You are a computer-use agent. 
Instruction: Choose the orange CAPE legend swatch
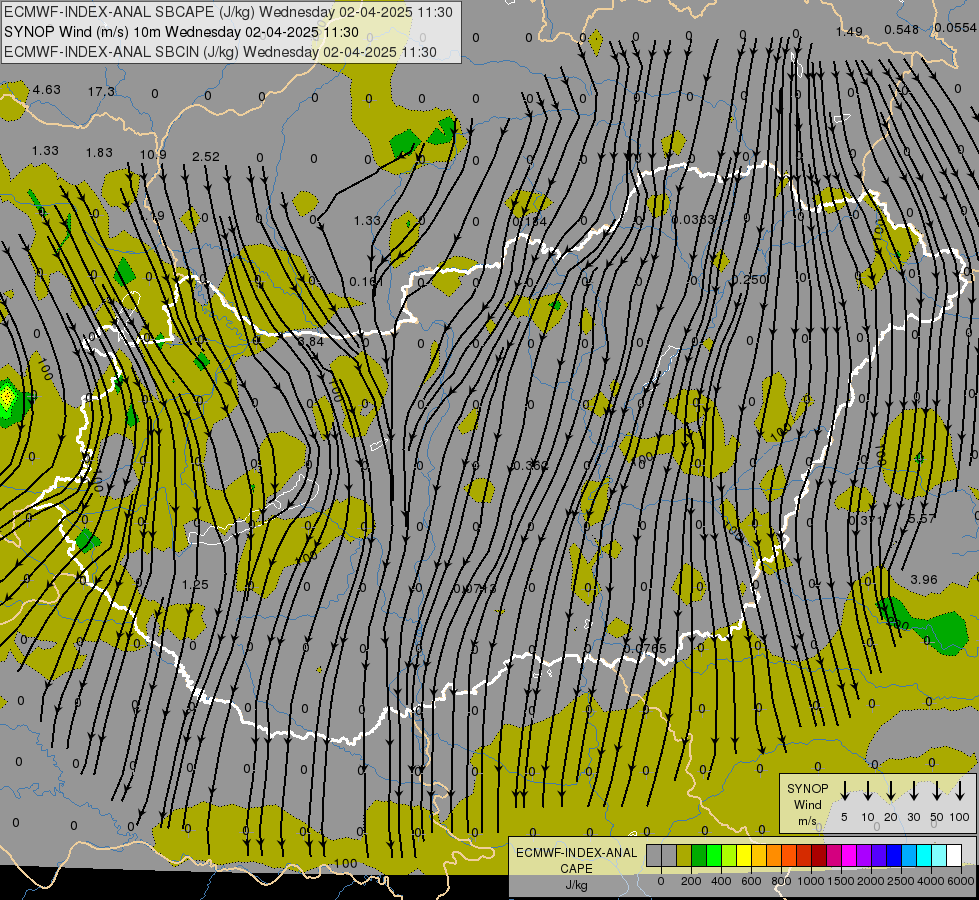(x=774, y=855)
